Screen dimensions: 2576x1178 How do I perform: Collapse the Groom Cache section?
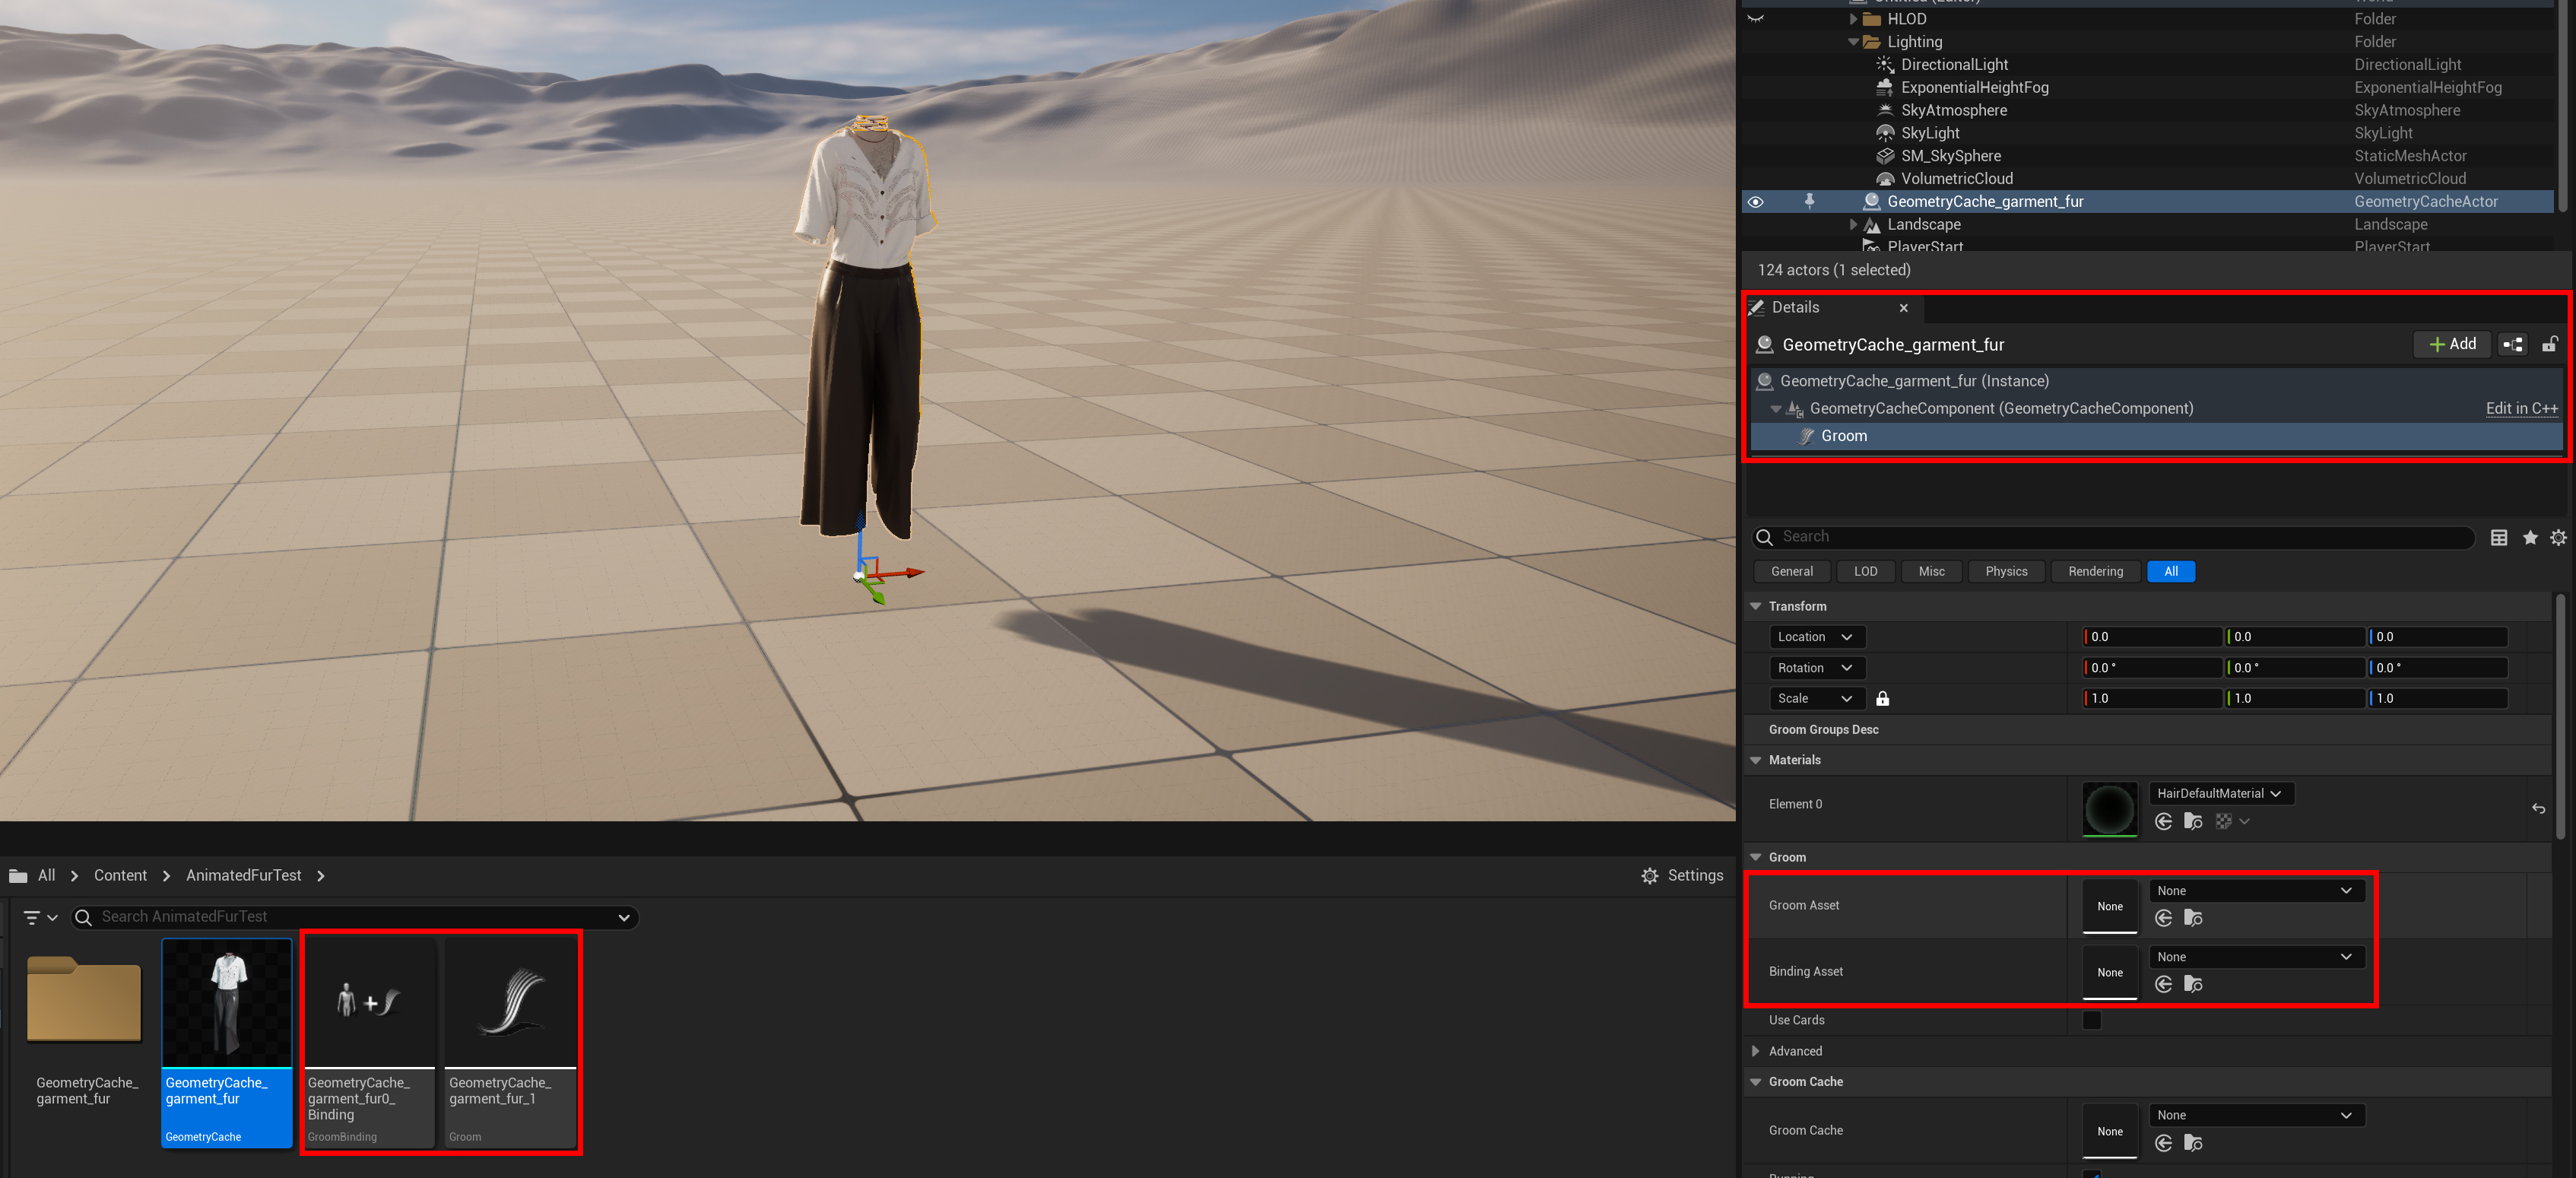(1755, 1082)
